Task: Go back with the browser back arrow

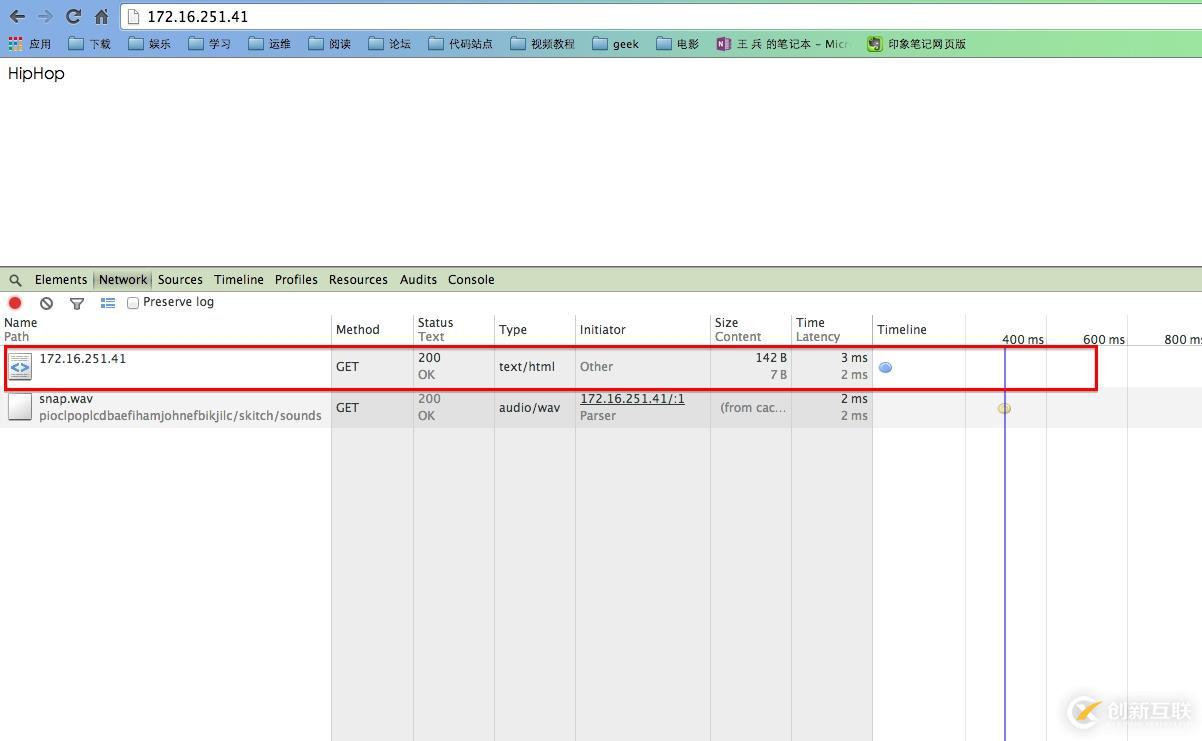Action: click(17, 16)
